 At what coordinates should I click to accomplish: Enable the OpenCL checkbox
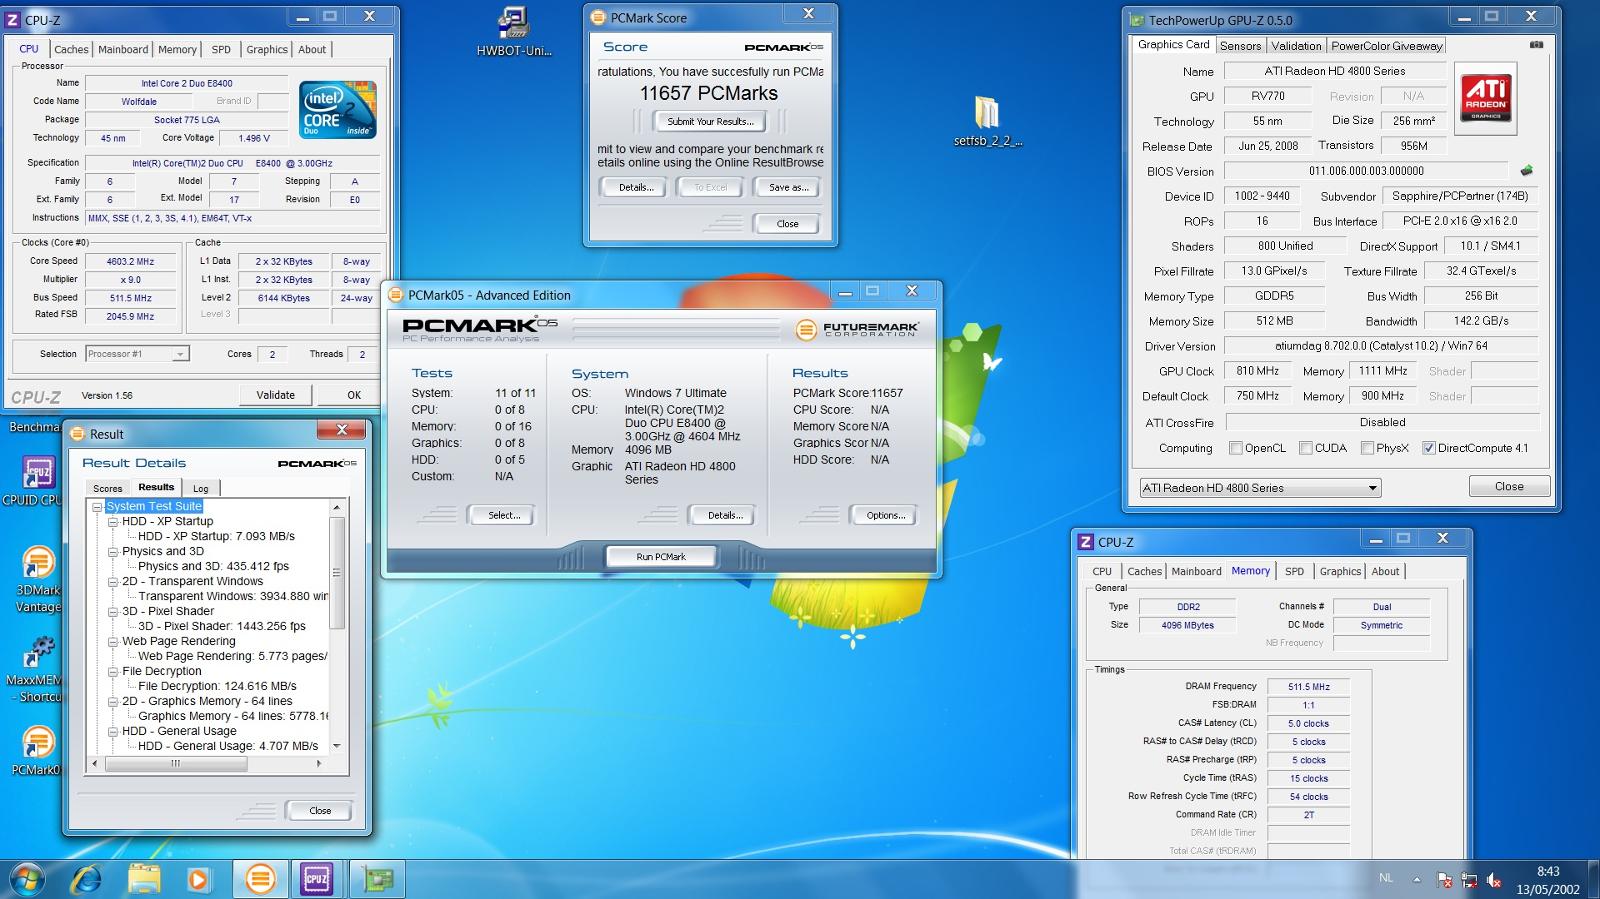pyautogui.click(x=1236, y=448)
